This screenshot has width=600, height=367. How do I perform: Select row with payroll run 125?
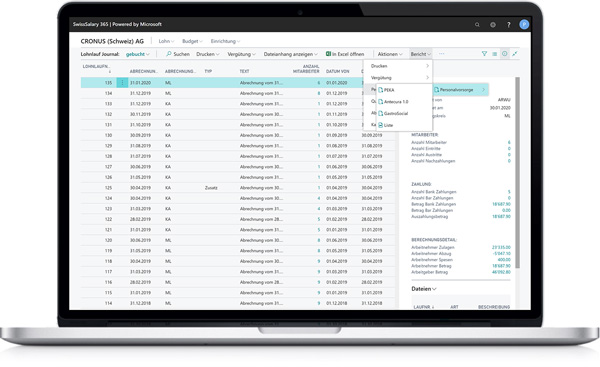[237, 188]
